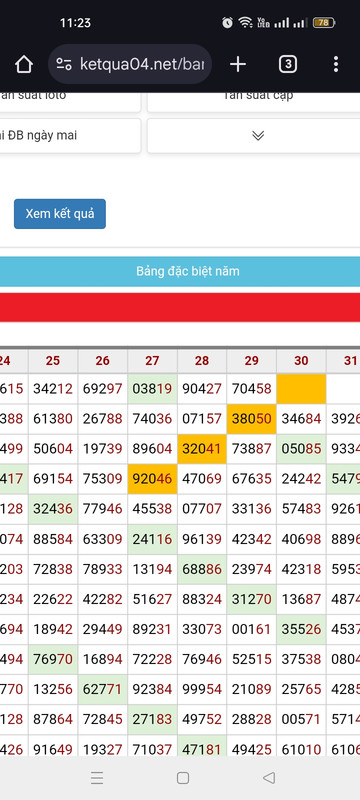Open the 'ĐB ngày mai' option
The height and width of the screenshot is (800, 360).
tap(70, 136)
